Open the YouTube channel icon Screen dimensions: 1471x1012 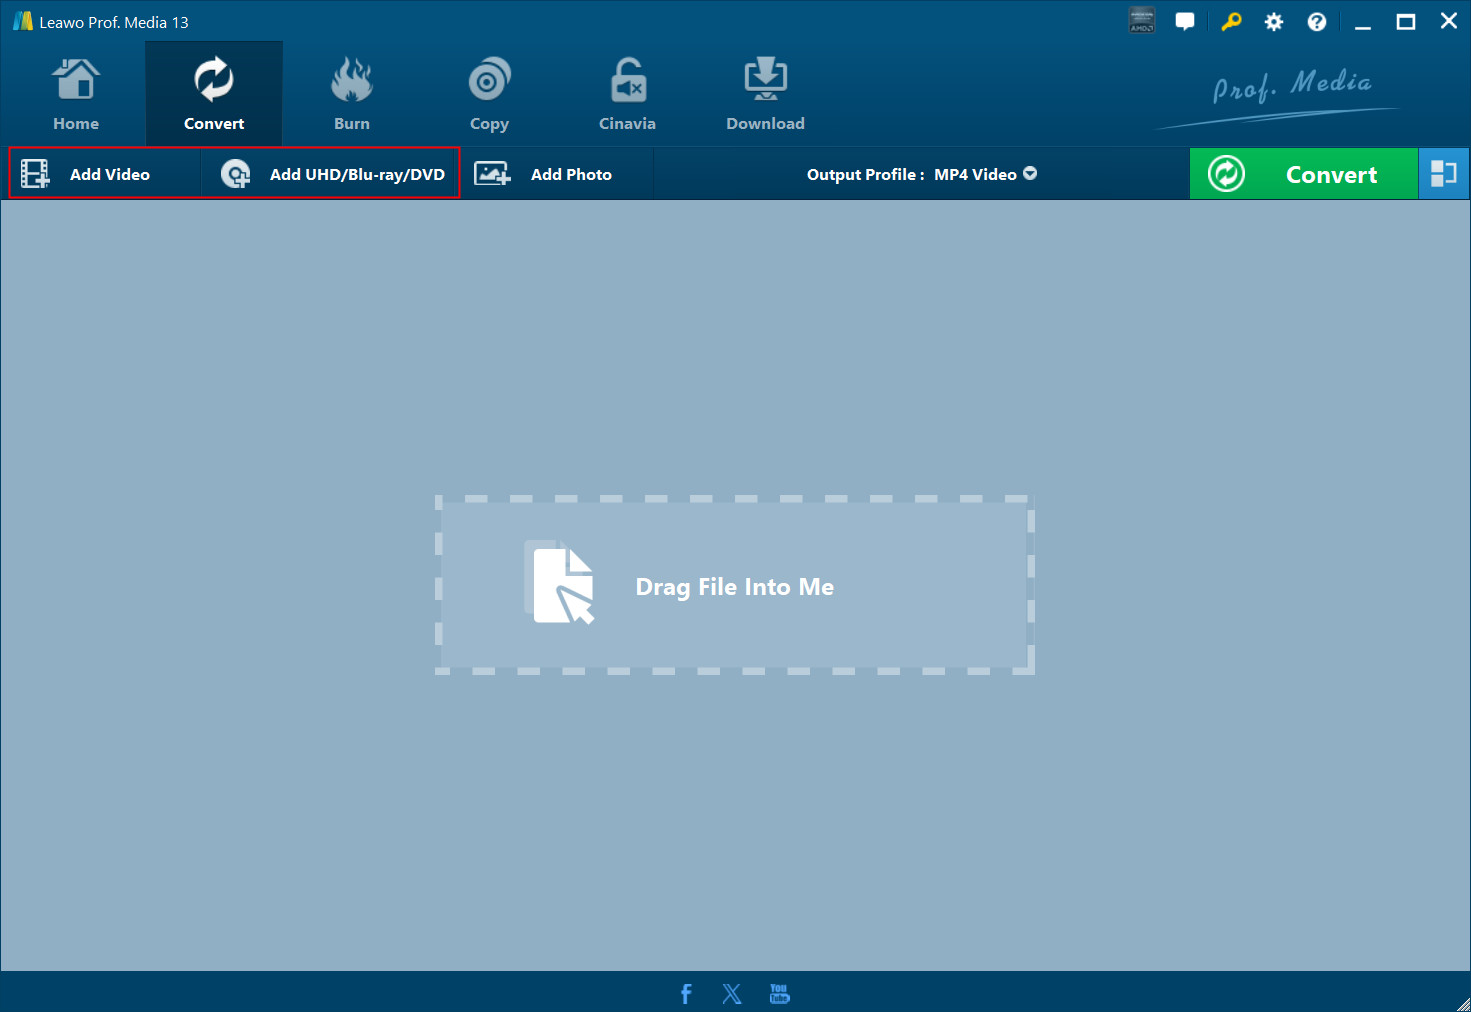pos(779,993)
